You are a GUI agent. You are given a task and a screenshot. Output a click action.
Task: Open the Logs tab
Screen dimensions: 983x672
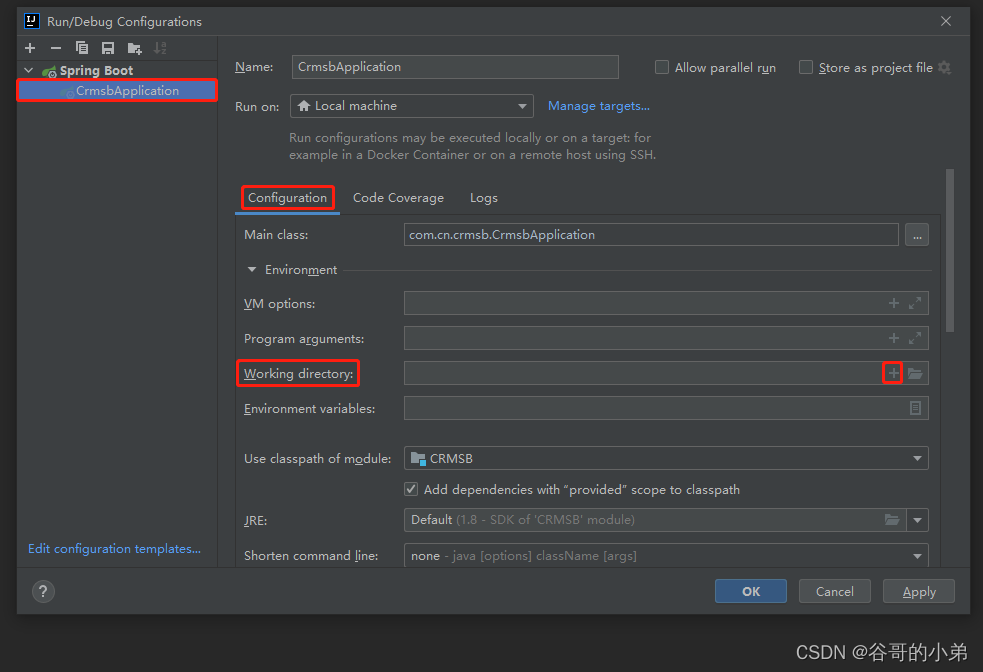coord(483,197)
